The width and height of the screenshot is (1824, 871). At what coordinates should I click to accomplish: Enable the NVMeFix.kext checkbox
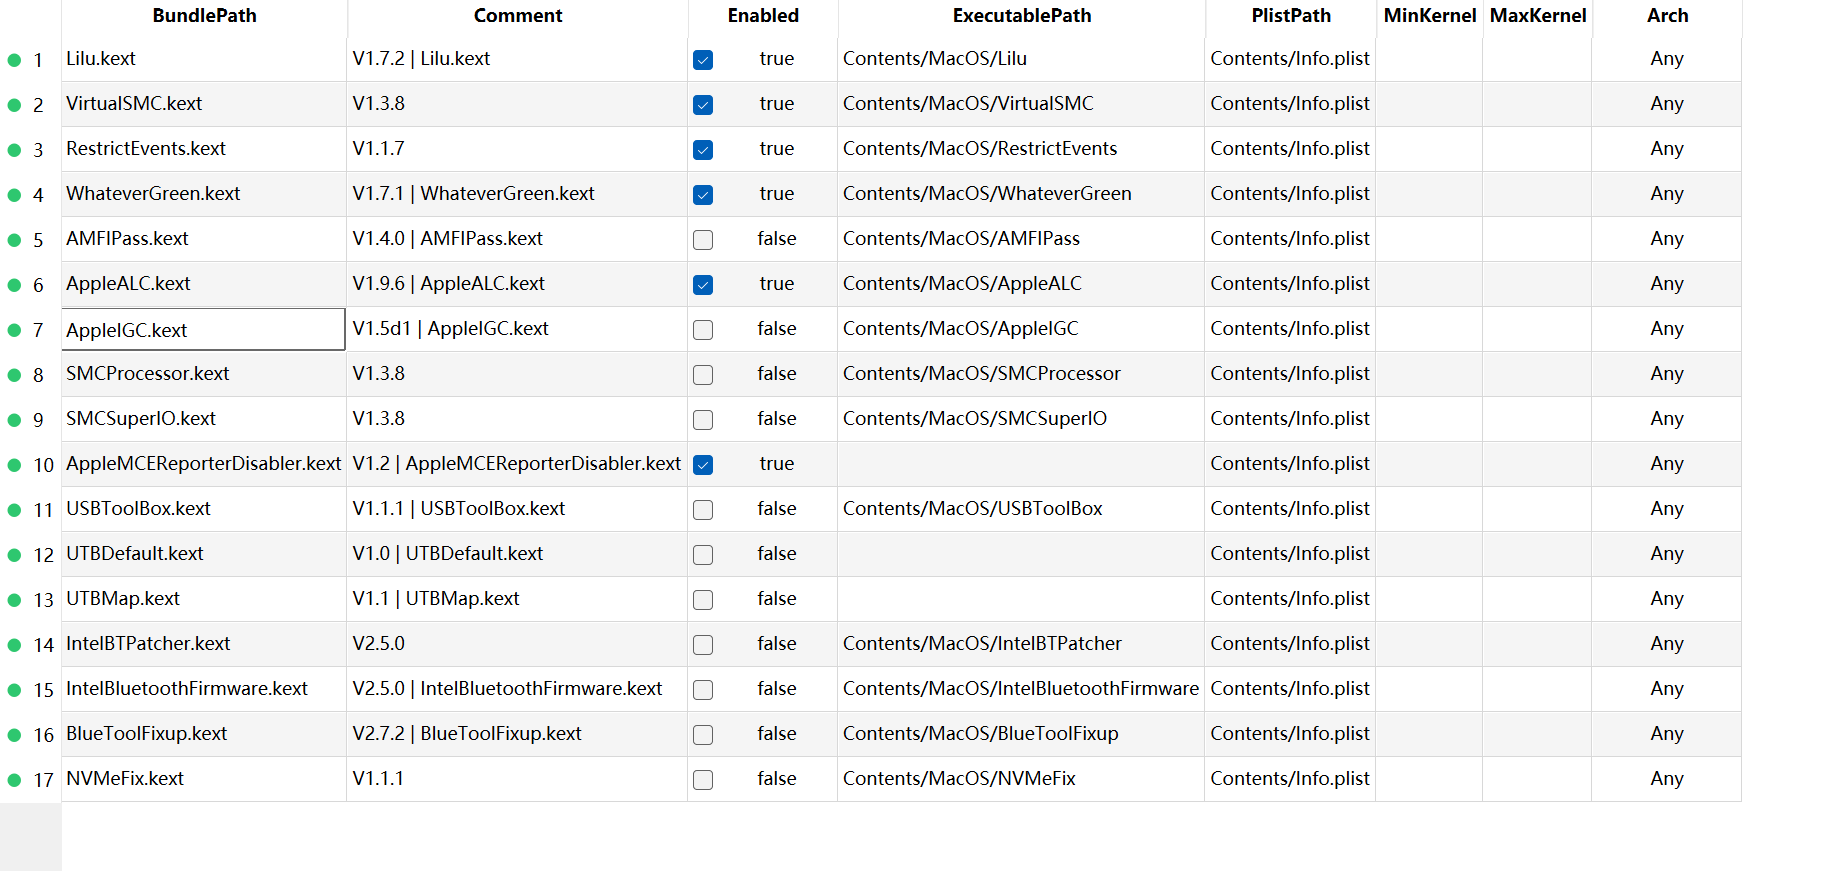(703, 780)
